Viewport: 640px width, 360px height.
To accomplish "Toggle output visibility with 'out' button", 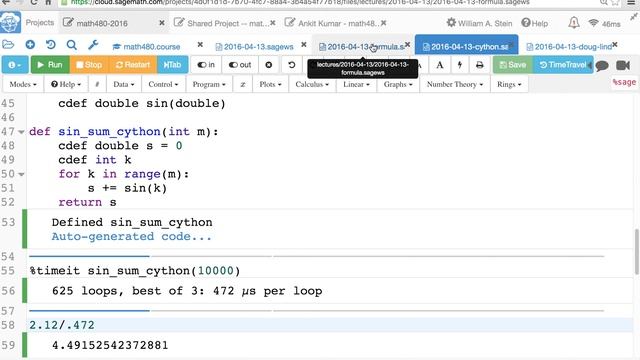I will 240,65.
